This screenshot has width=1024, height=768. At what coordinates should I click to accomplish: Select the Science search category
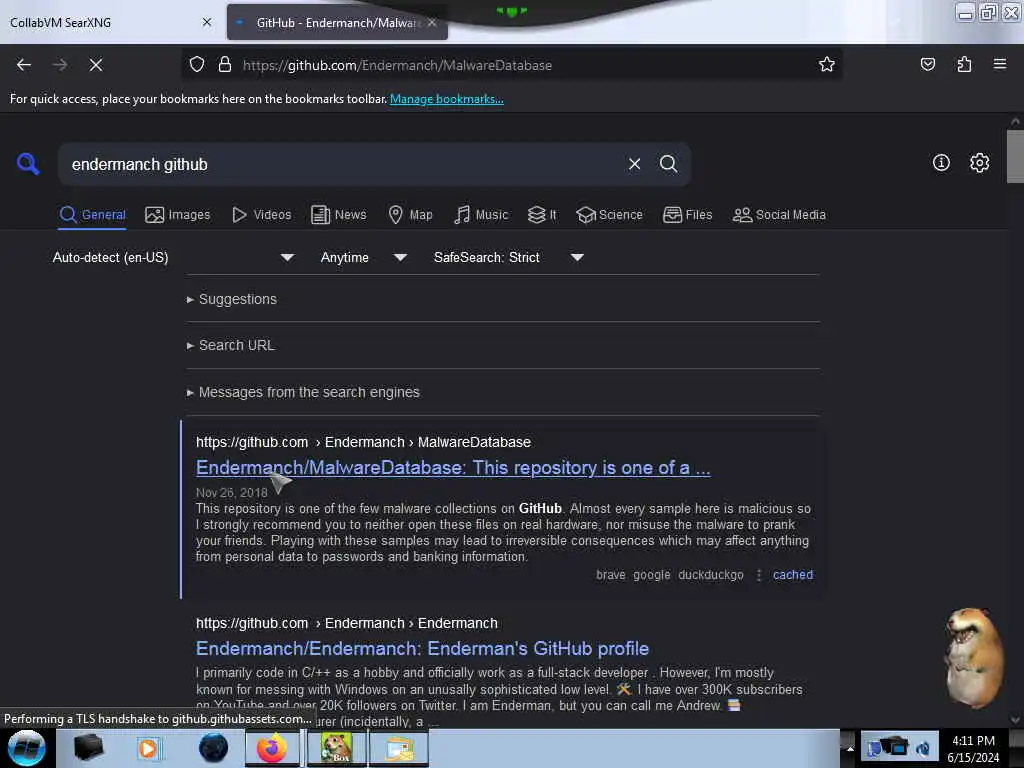tap(609, 214)
